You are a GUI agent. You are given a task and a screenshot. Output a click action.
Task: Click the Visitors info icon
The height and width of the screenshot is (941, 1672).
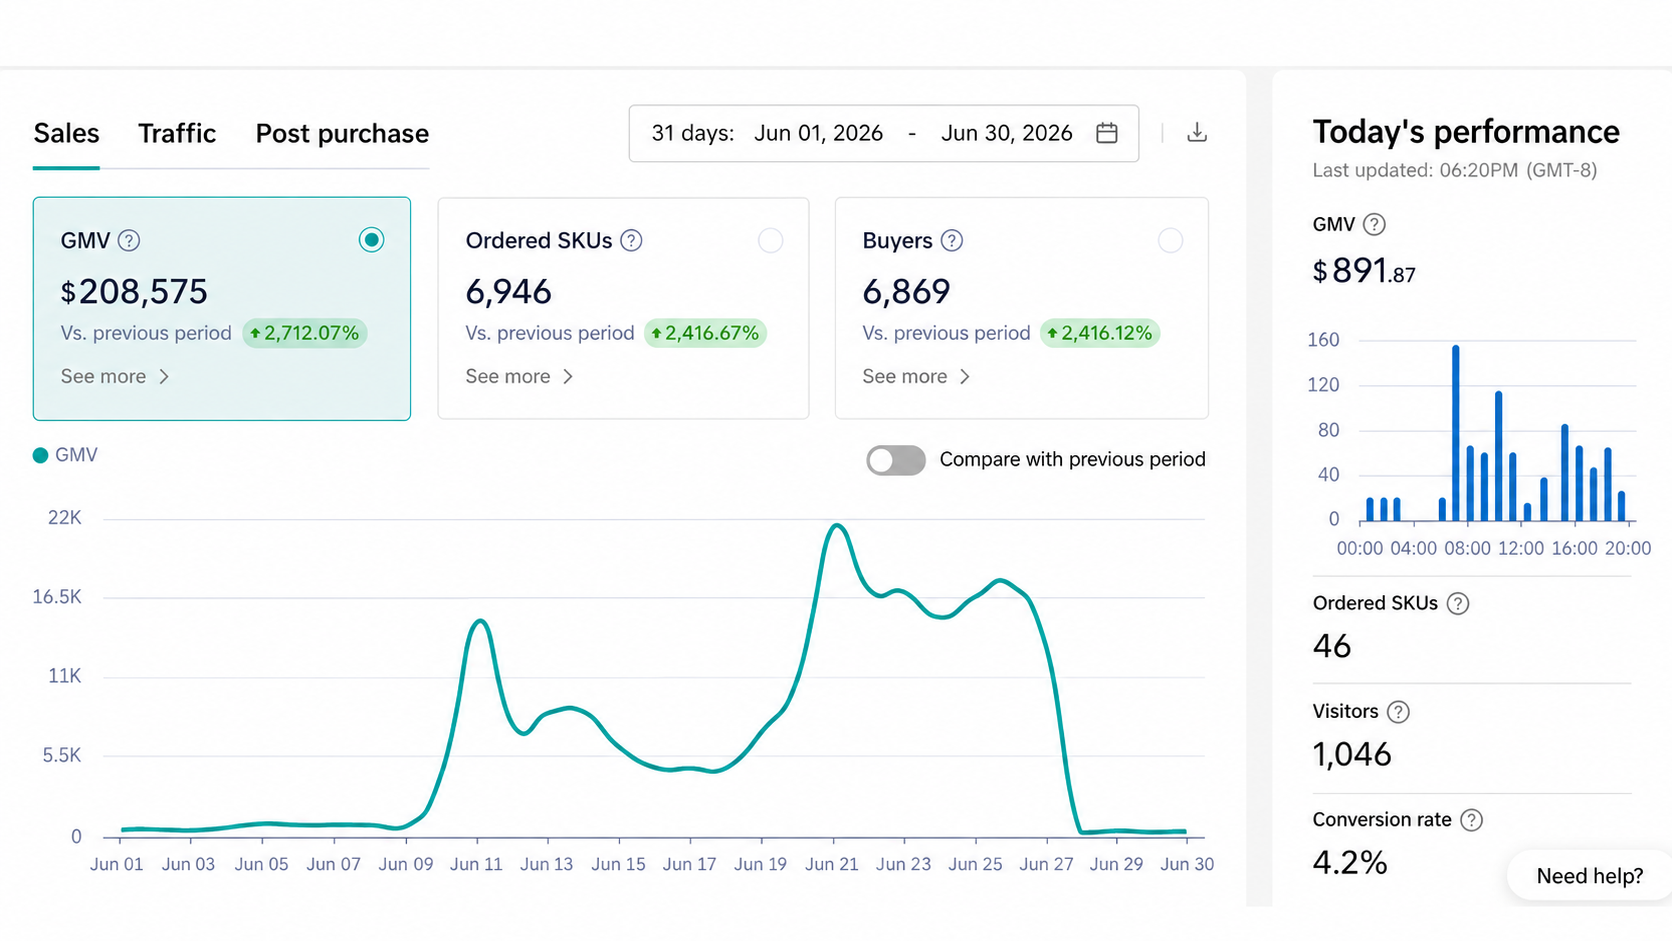point(1398,712)
